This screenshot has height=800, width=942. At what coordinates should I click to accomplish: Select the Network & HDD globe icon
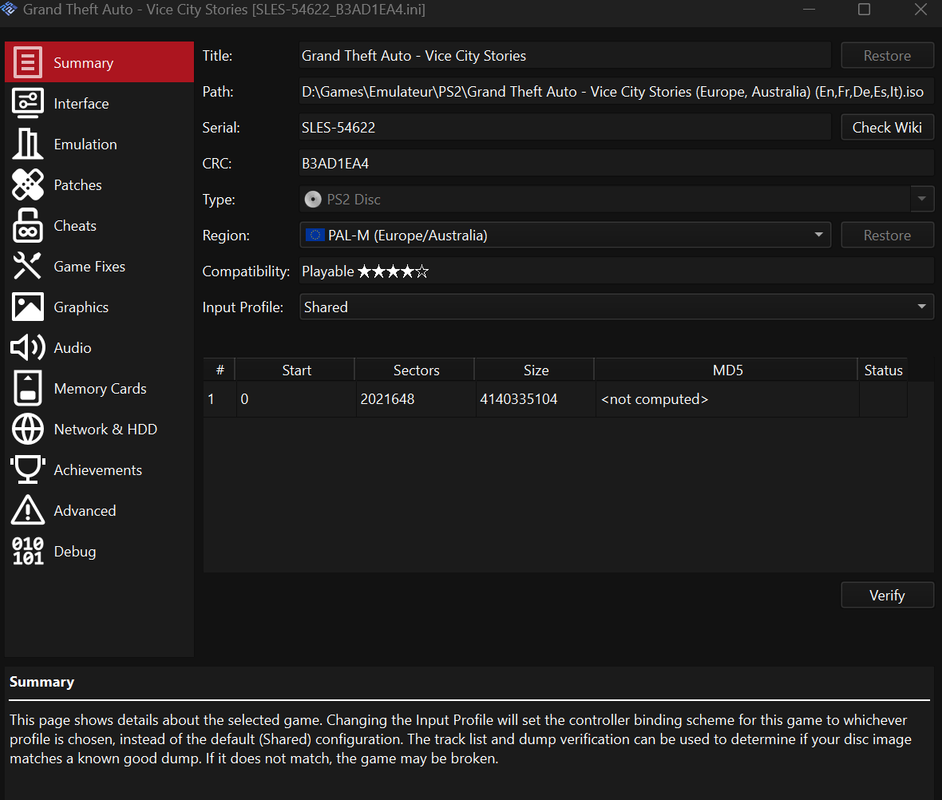point(28,429)
